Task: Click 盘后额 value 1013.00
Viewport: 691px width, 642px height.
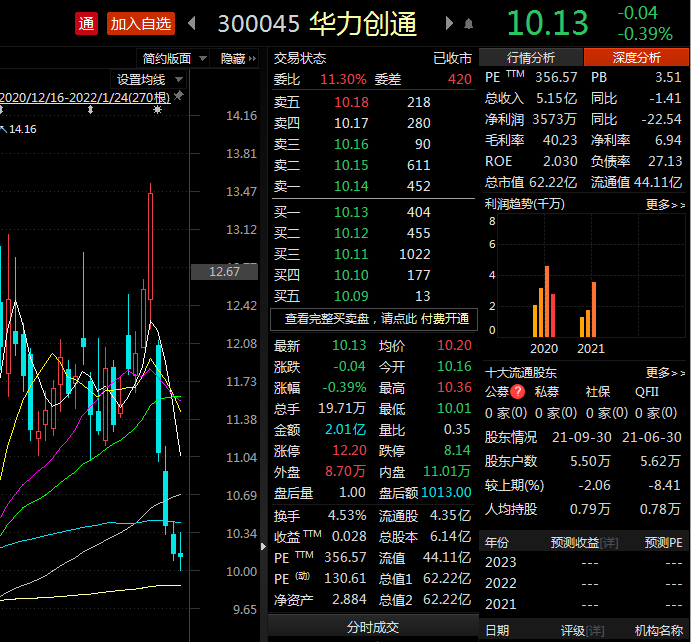Action: 446,492
